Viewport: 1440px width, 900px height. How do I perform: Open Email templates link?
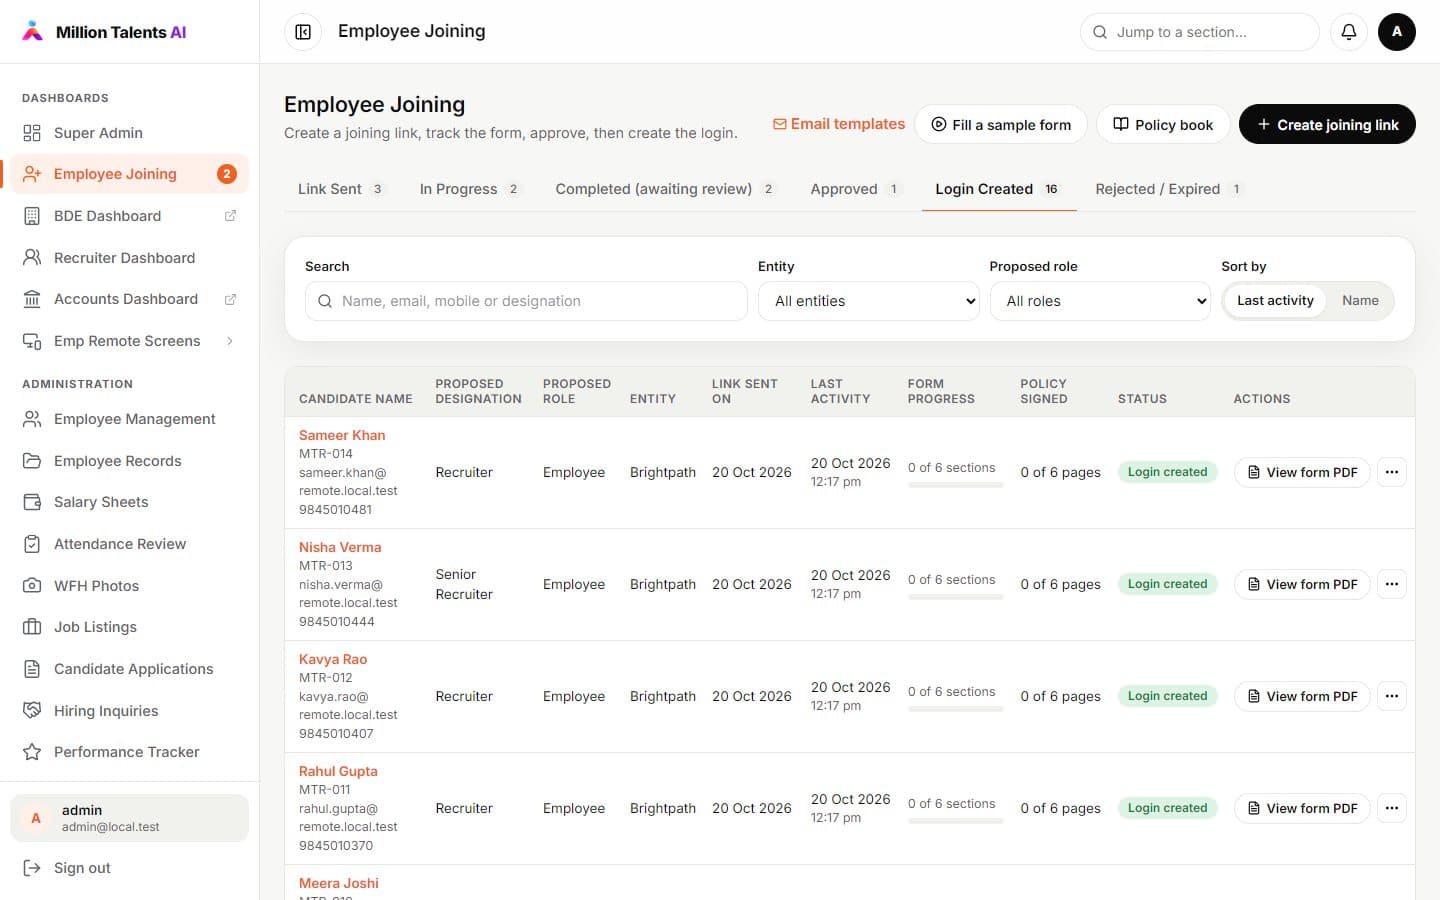pyautogui.click(x=839, y=124)
